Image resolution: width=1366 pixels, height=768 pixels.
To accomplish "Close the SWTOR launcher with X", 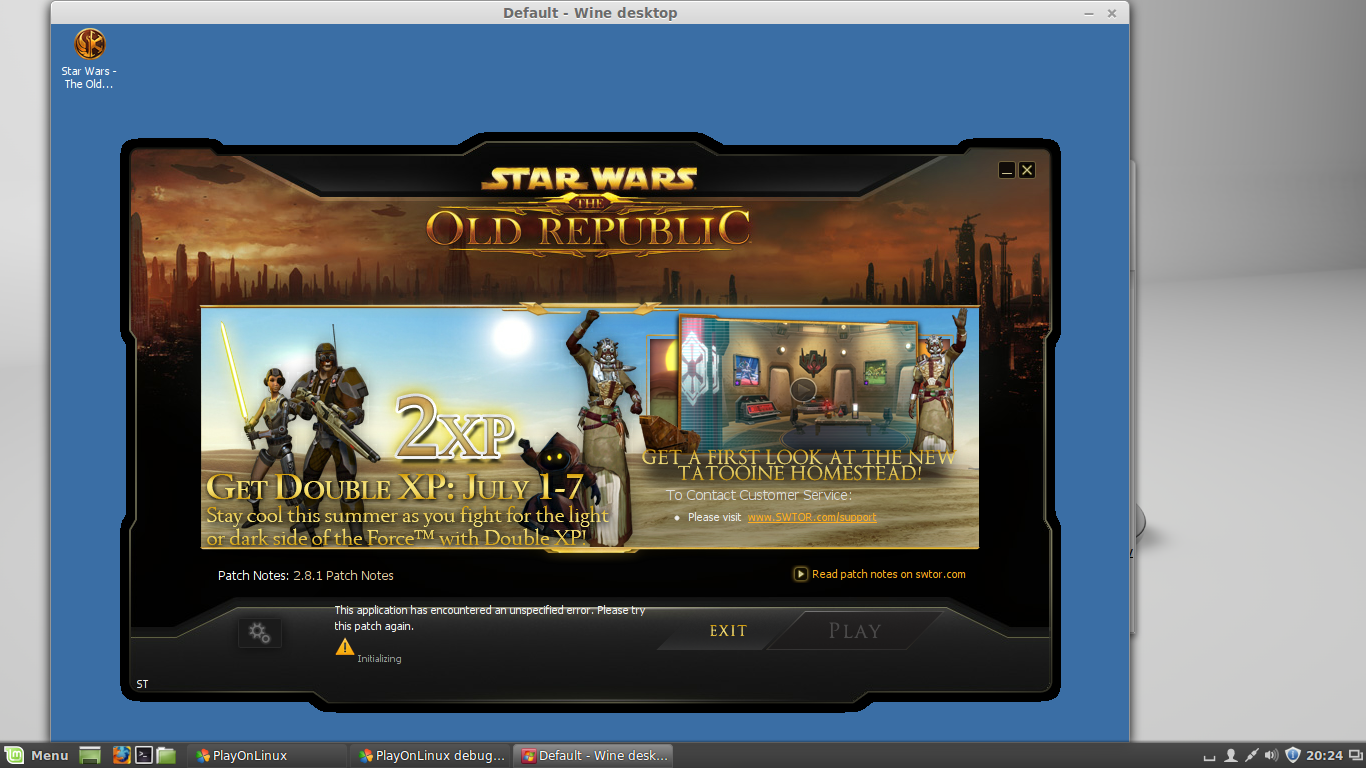I will [x=1027, y=170].
